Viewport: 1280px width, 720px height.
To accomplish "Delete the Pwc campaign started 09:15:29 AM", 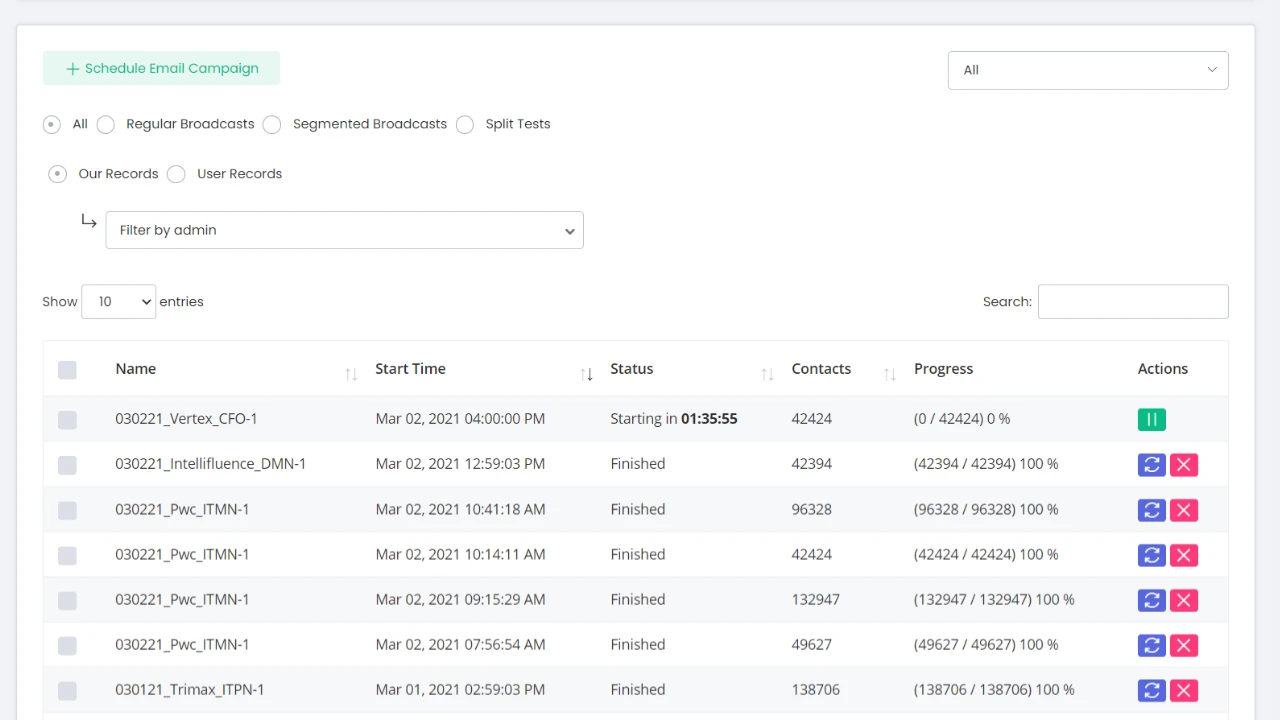I will pos(1184,600).
